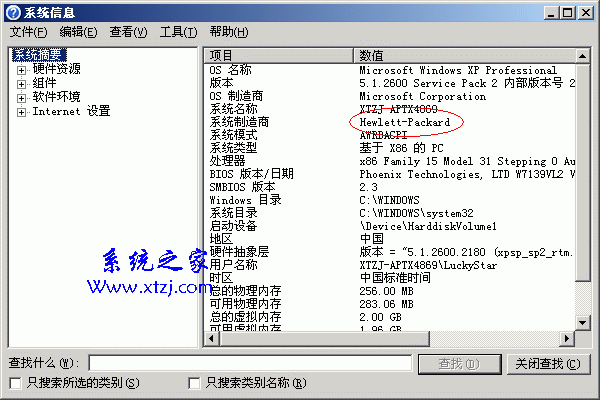600x400 pixels.
Task: Open the 工具(T) menu
Action: 178,32
